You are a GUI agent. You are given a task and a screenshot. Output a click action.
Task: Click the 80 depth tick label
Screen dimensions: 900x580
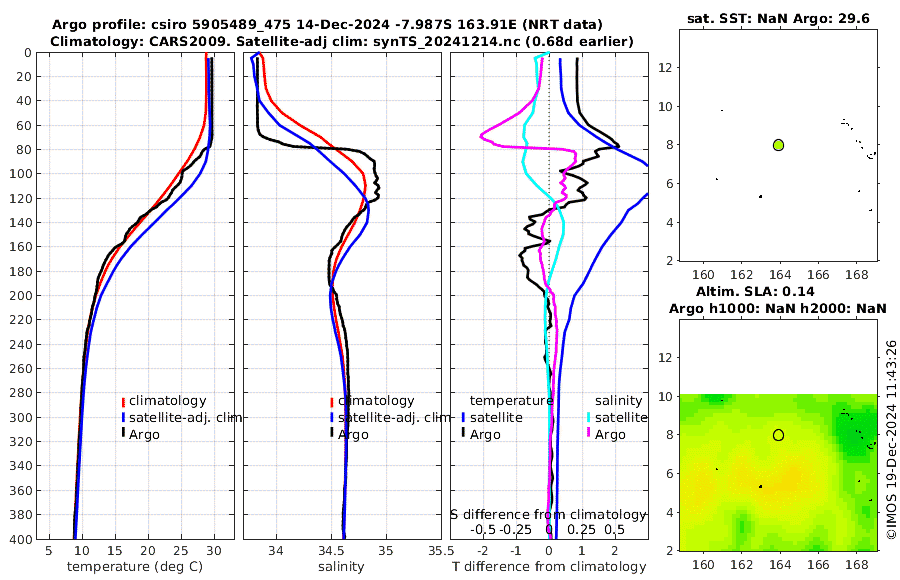pos(25,150)
